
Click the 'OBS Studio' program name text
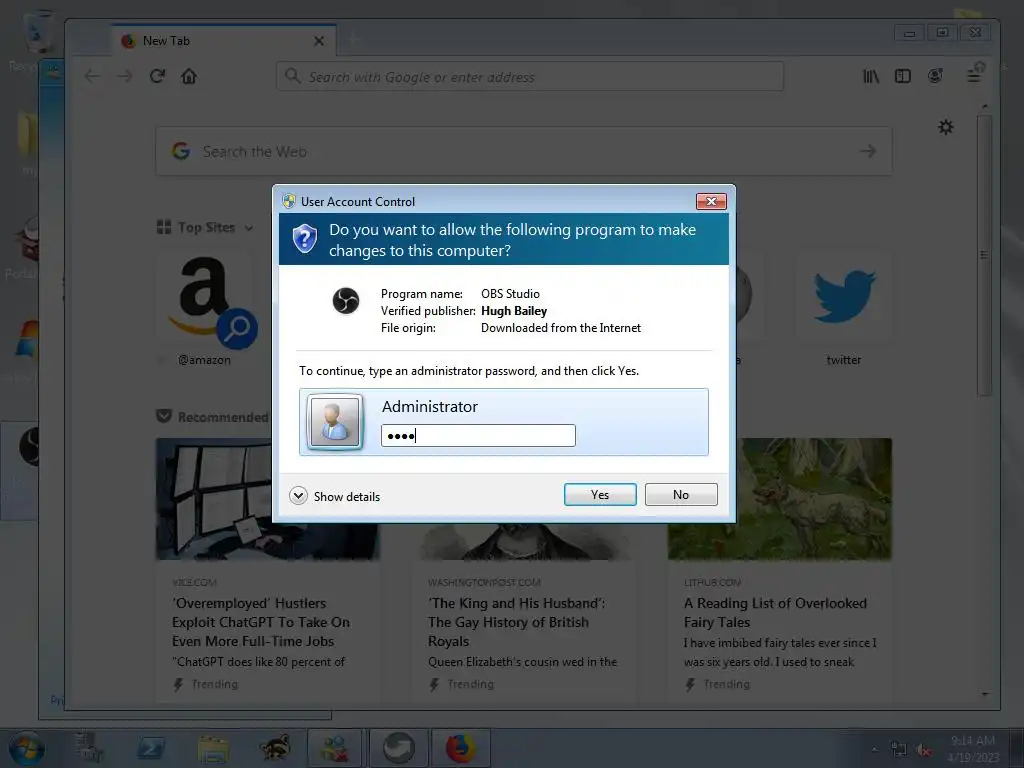510,294
